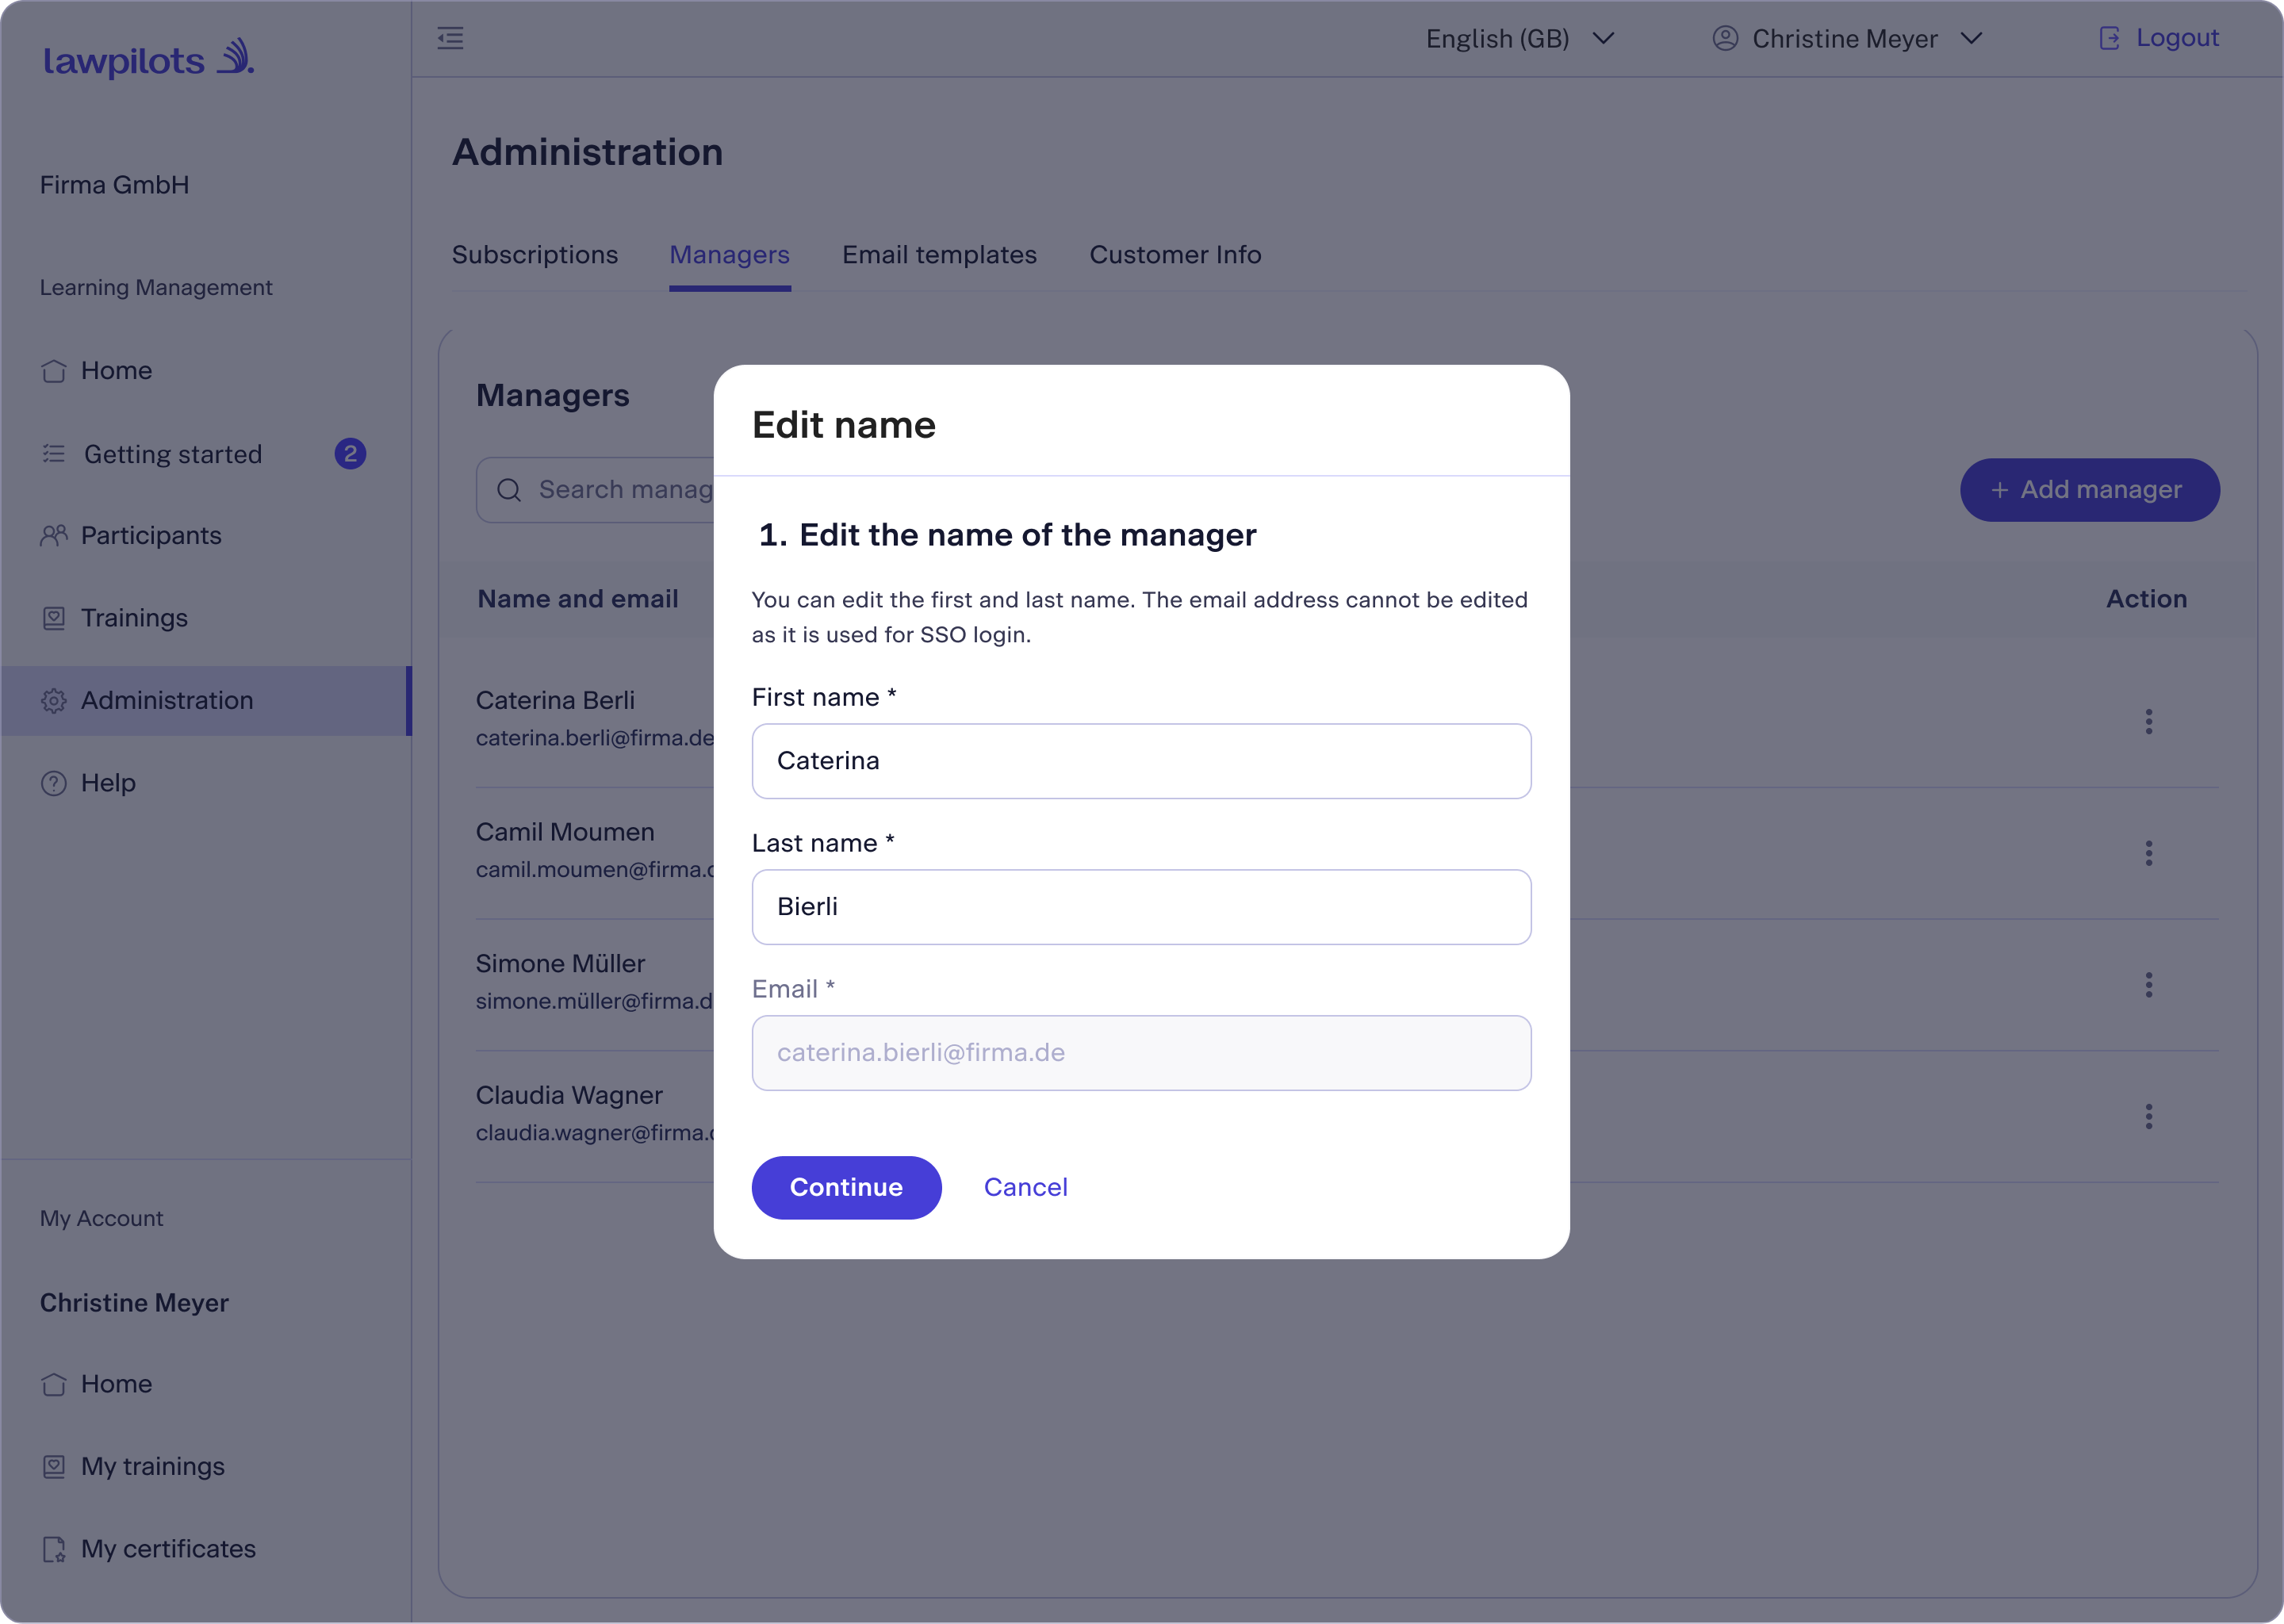Click the My certificates document icon

[x=54, y=1549]
